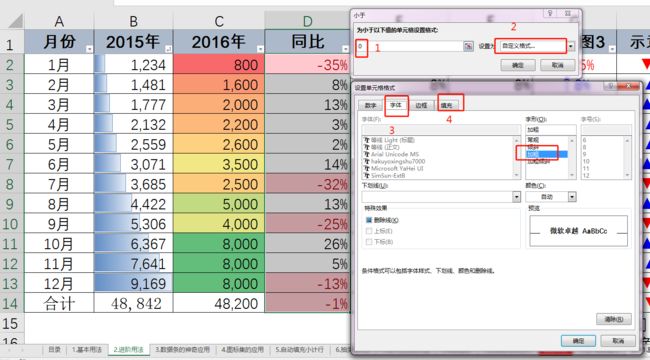The width and height of the screenshot is (650, 360).
Task: Select size 12 in the font size list
Action: pyautogui.click(x=586, y=175)
